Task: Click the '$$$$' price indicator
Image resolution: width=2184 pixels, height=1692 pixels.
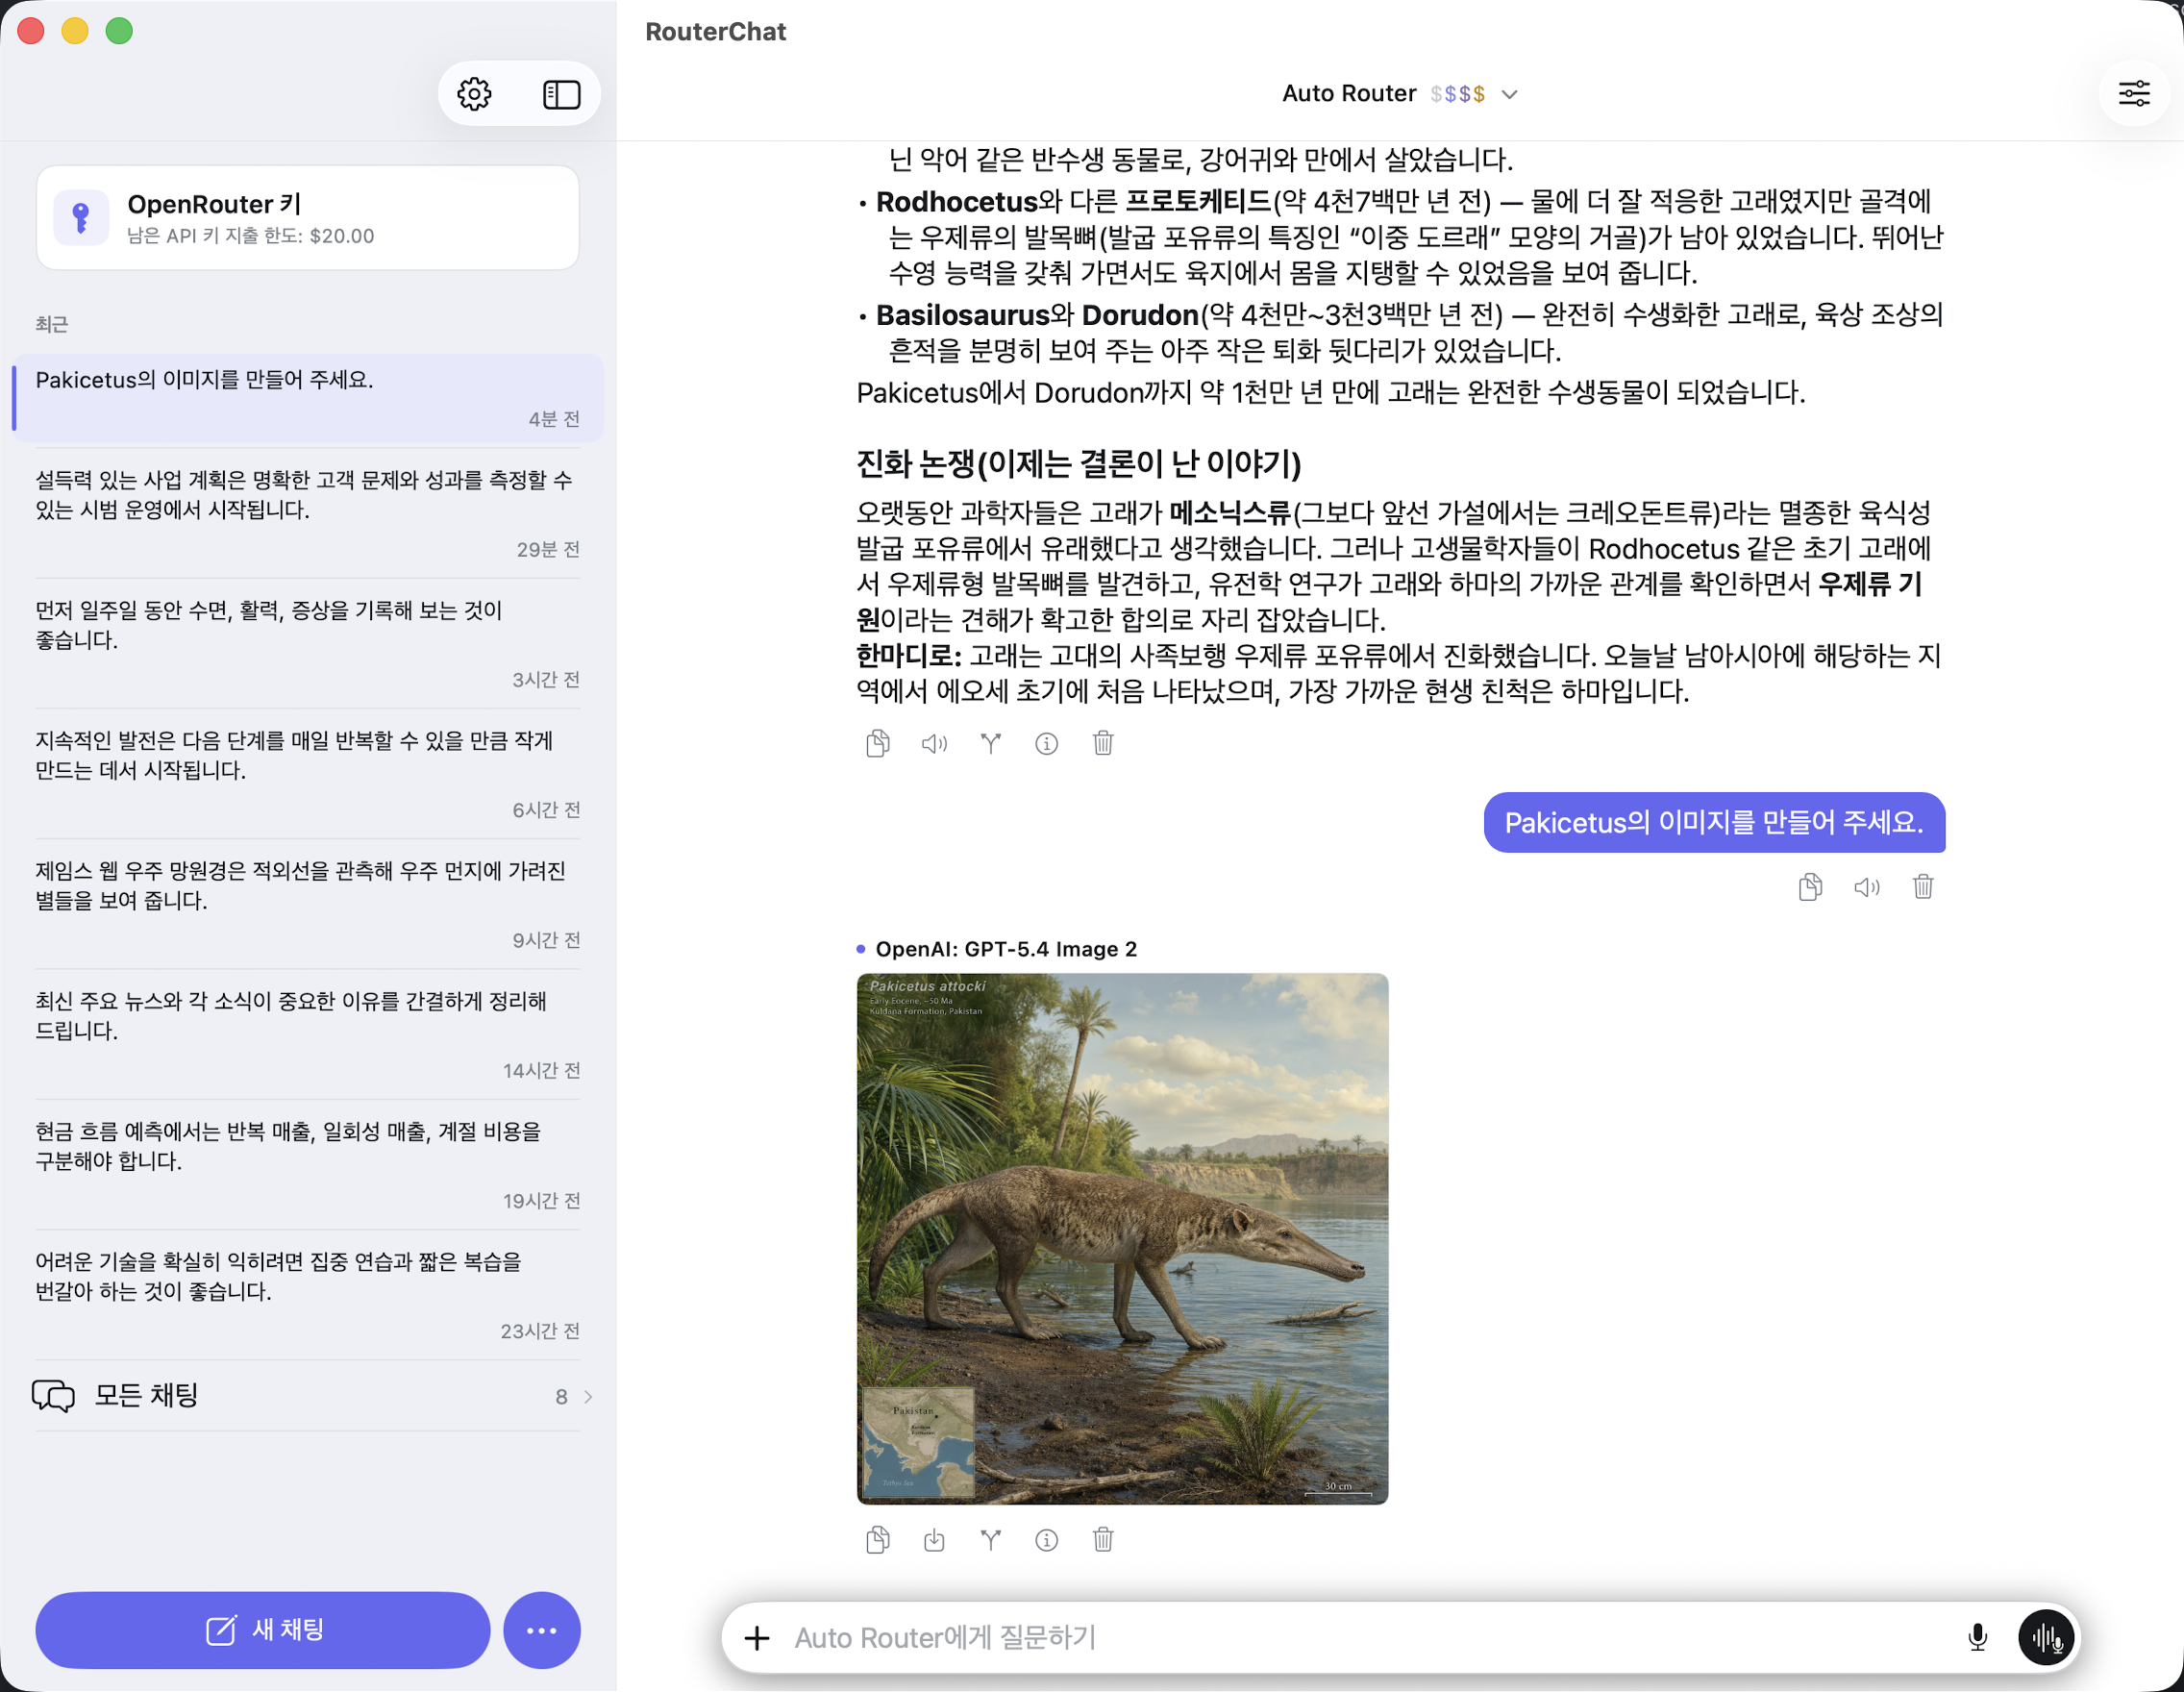Action: point(1457,94)
